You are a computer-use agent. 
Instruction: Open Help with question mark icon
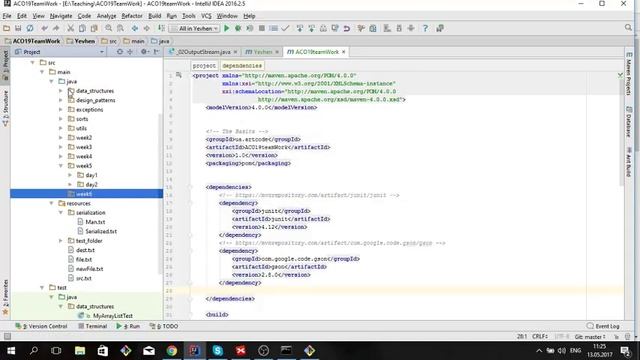click(x=425, y=28)
